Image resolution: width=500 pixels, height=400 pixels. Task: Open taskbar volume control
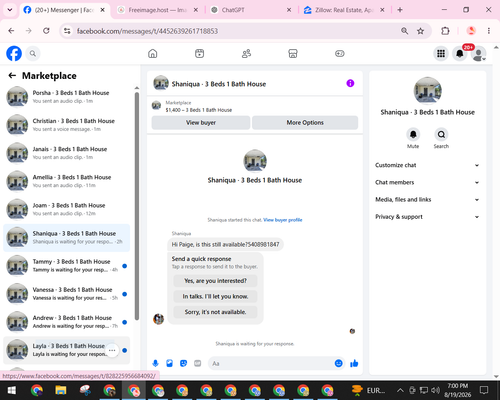coord(435,390)
